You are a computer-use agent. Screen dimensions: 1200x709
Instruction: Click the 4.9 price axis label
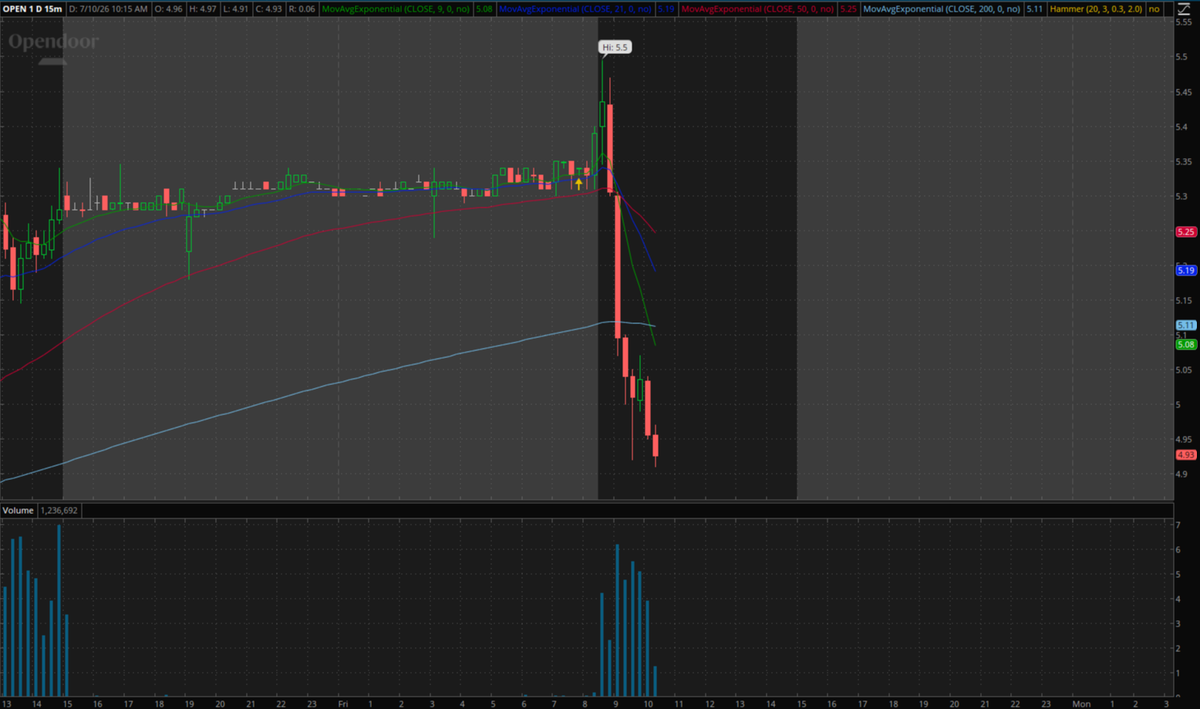click(1182, 474)
